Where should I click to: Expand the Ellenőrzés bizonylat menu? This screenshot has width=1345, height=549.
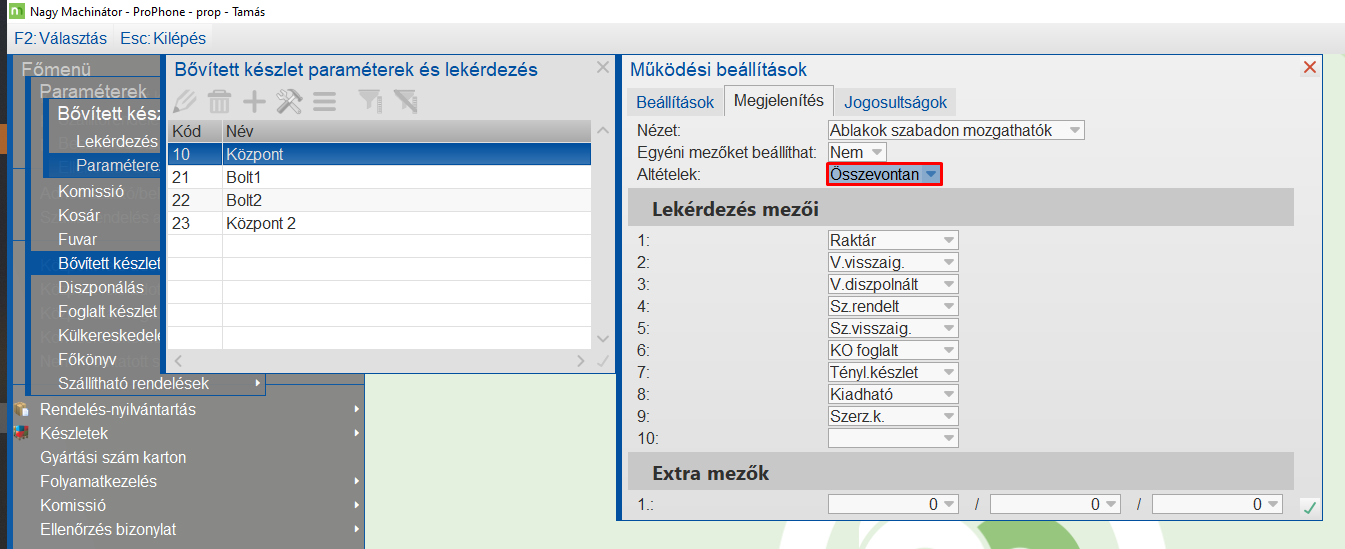(188, 529)
